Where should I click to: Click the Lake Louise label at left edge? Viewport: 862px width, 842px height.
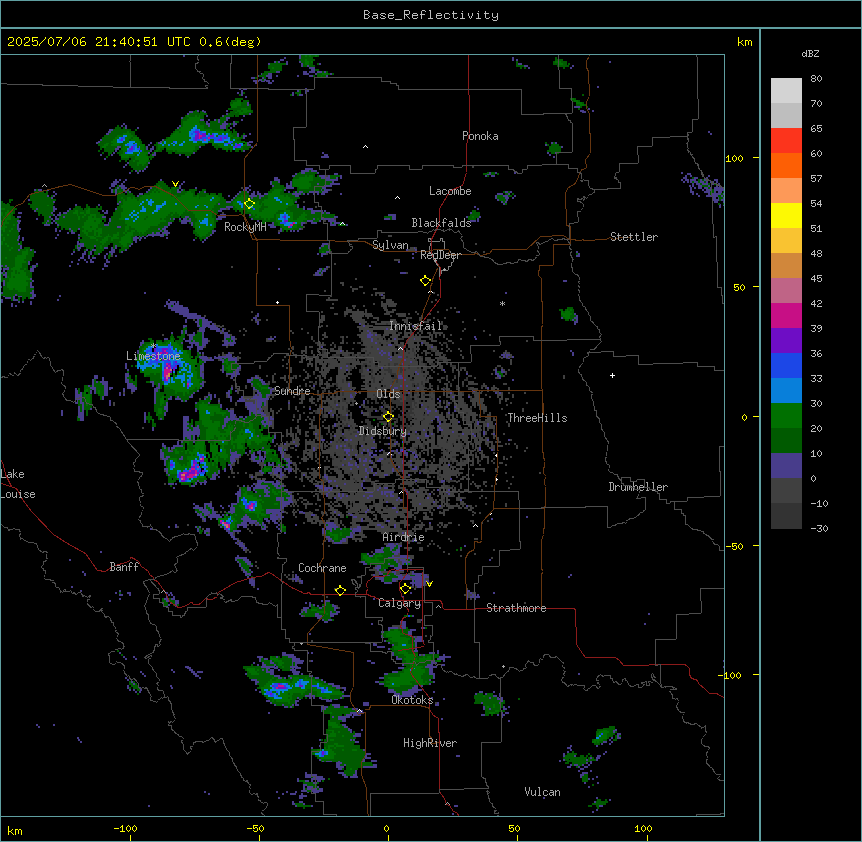18,484
